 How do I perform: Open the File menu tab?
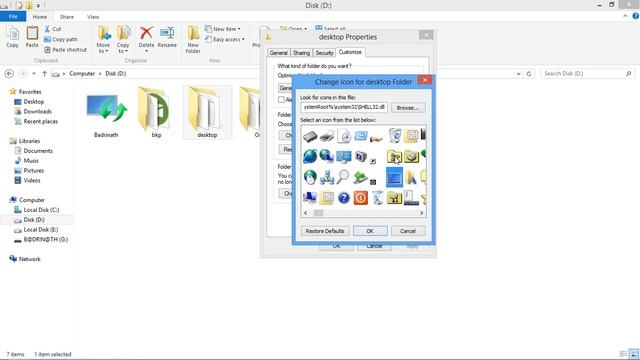pos(13,16)
